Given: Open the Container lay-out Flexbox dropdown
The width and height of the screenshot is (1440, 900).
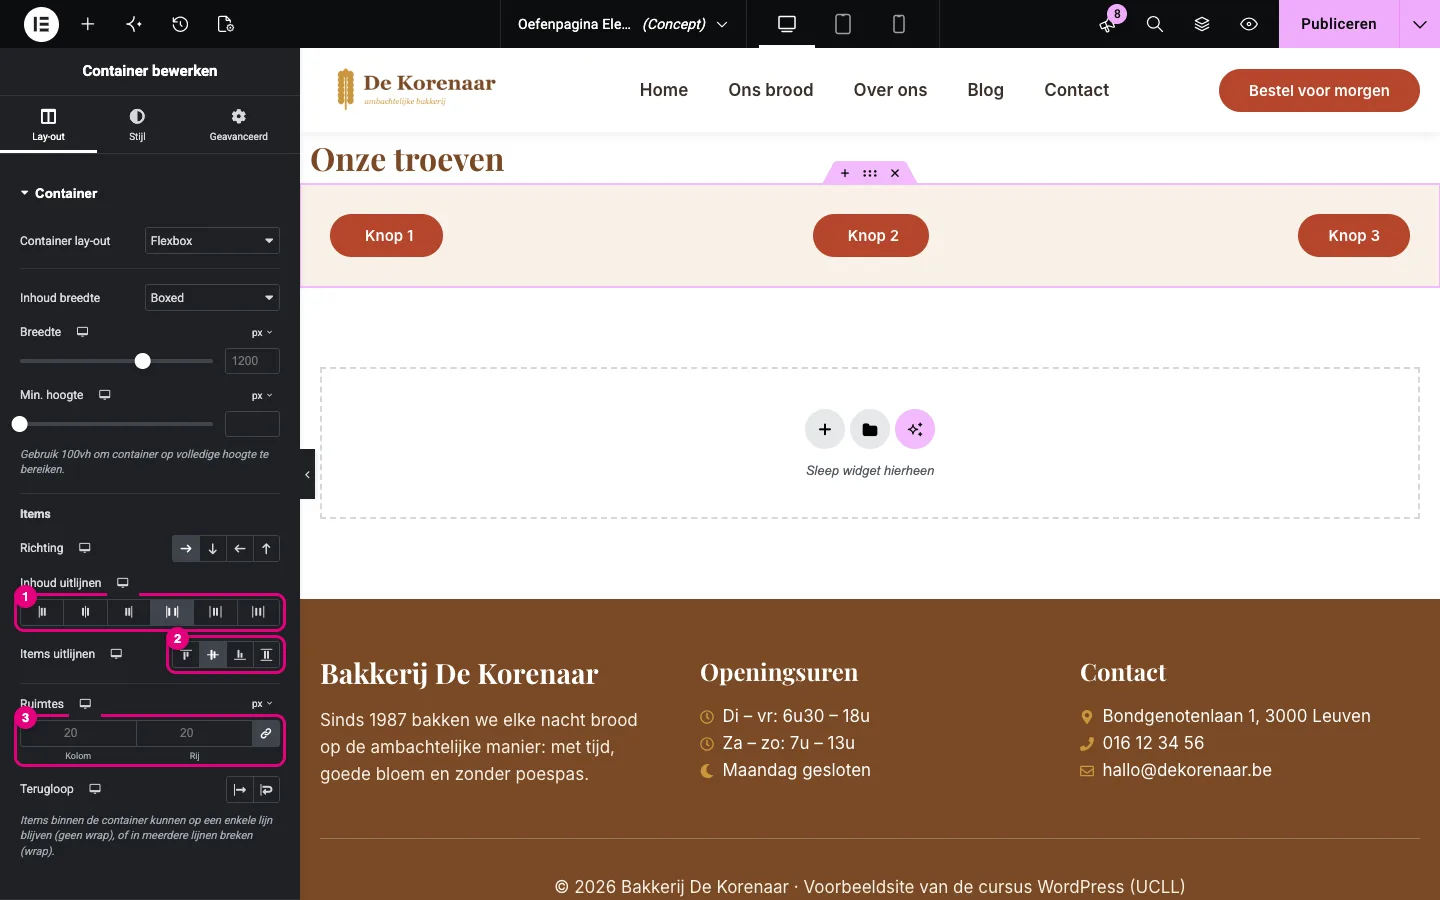Looking at the screenshot, I should (212, 241).
